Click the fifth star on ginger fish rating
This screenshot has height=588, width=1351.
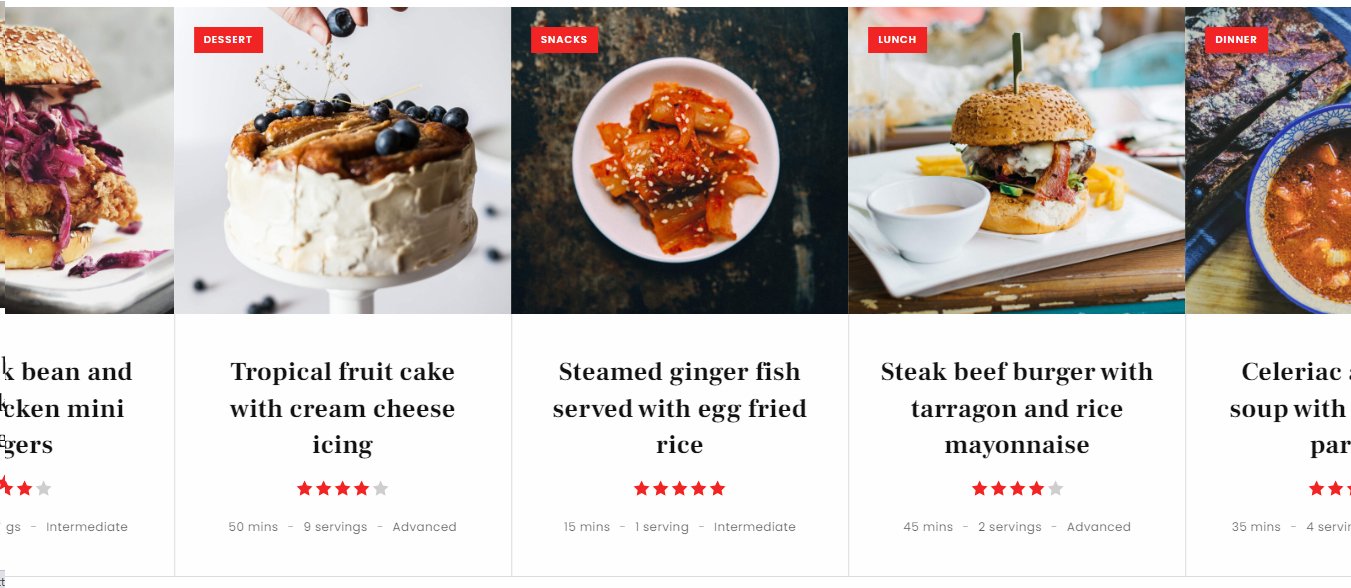pos(717,489)
